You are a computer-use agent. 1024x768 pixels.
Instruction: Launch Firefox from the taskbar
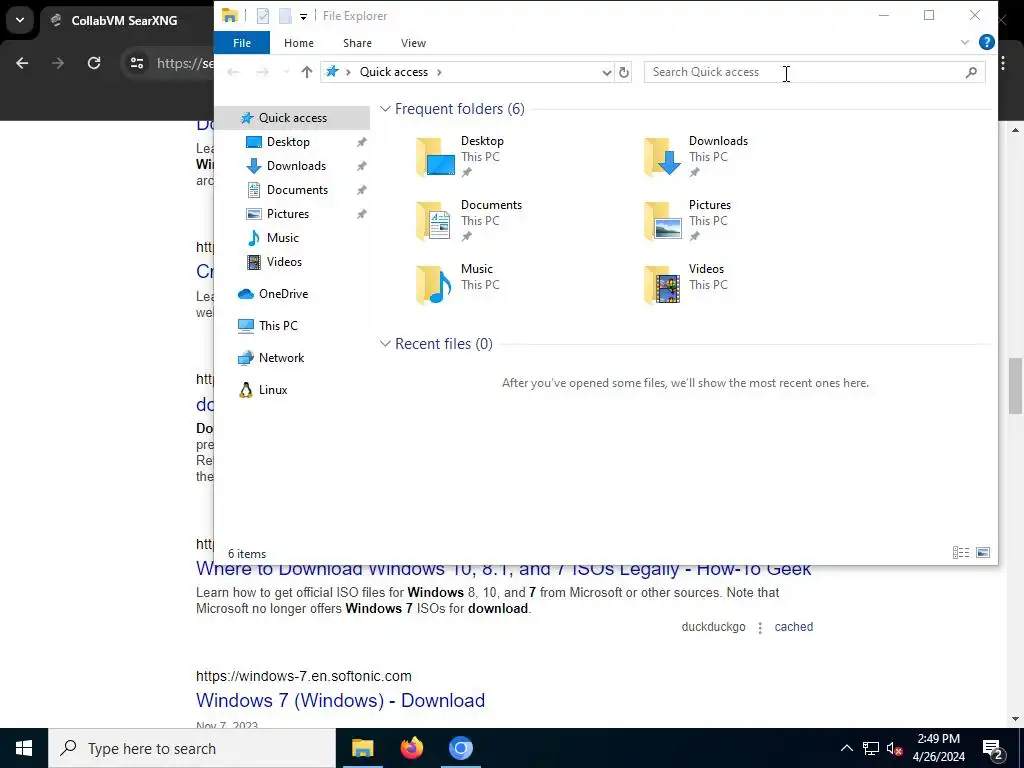411,748
